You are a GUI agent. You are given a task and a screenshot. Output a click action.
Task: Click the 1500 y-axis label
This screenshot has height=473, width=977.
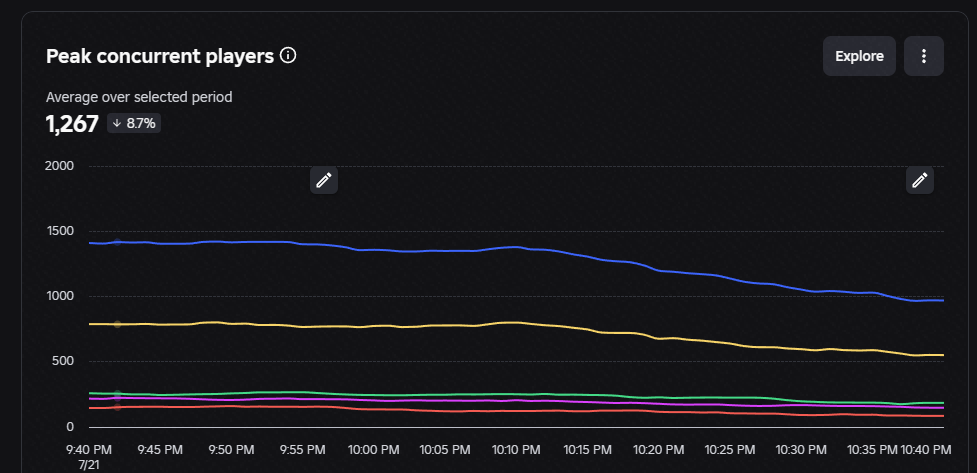tap(60, 231)
